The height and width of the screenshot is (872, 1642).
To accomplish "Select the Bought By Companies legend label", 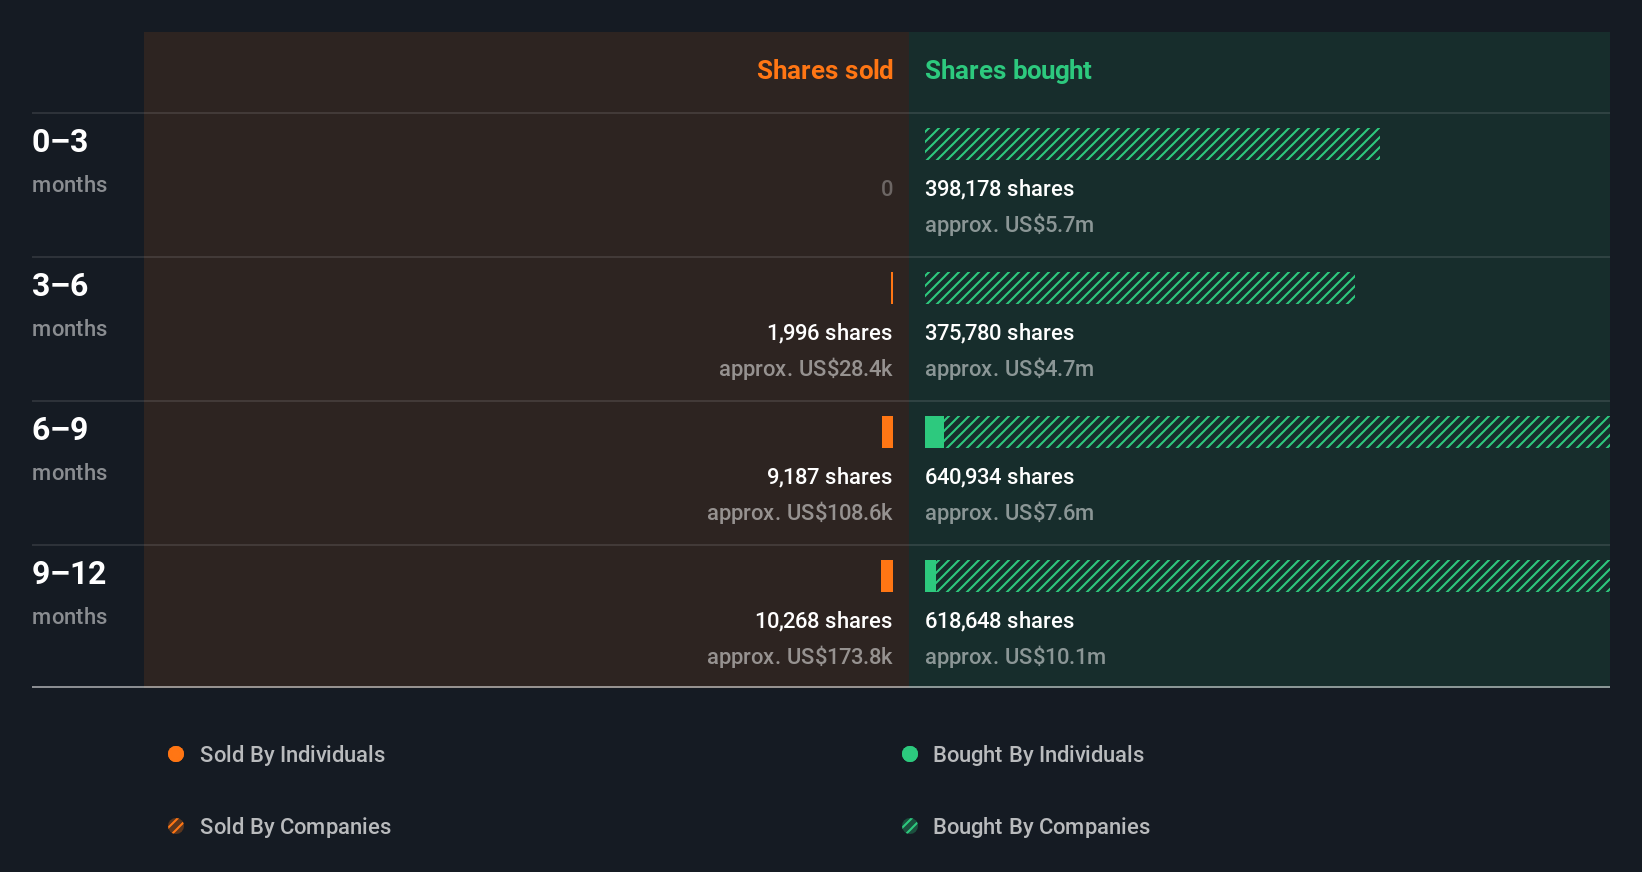I will pos(1041,826).
